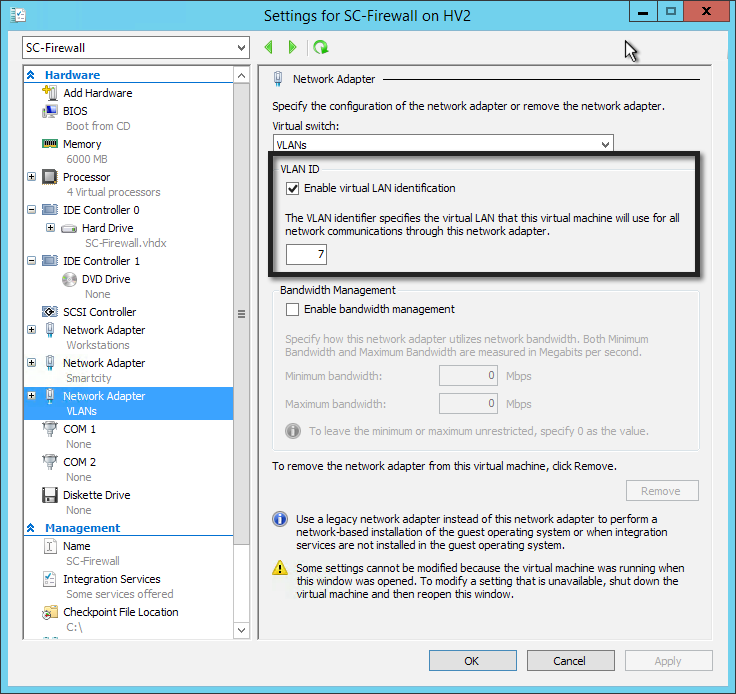Viewport: 736px width, 694px height.
Task: Click the green forward navigation arrow
Action: pyautogui.click(x=292, y=47)
